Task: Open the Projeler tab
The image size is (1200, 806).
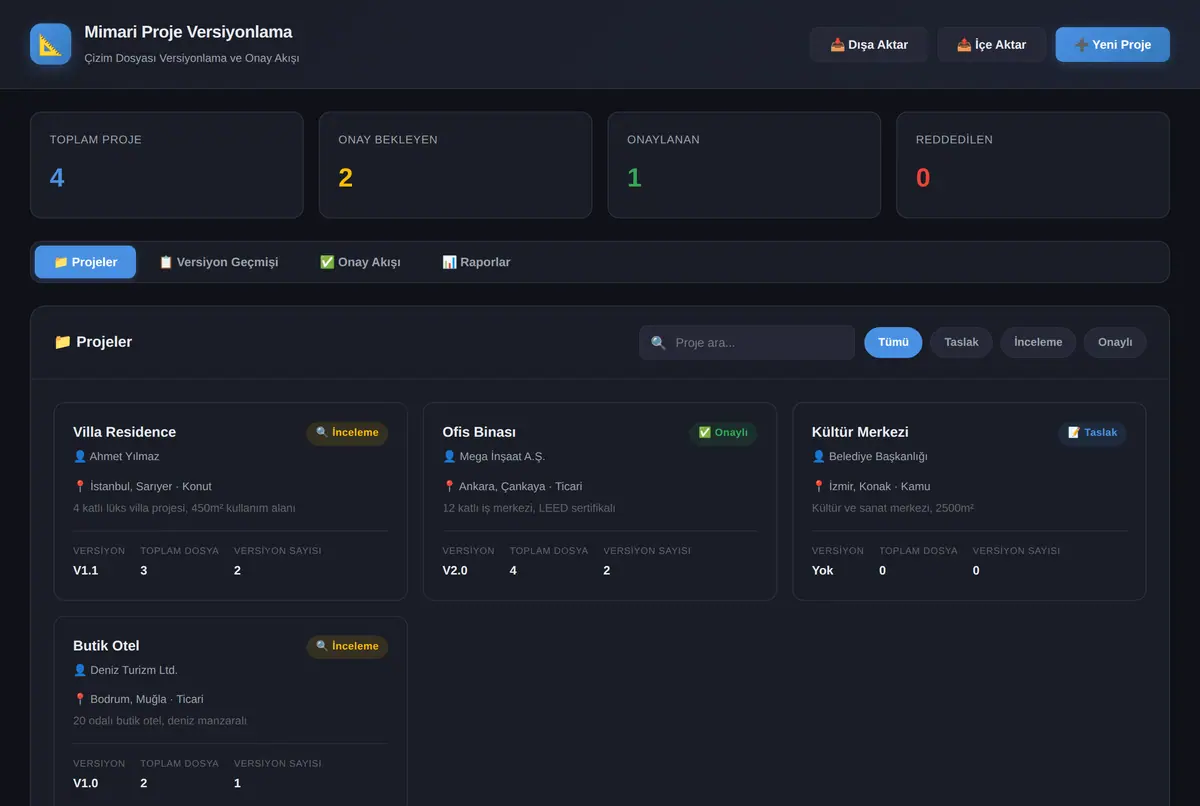Action: [x=85, y=262]
